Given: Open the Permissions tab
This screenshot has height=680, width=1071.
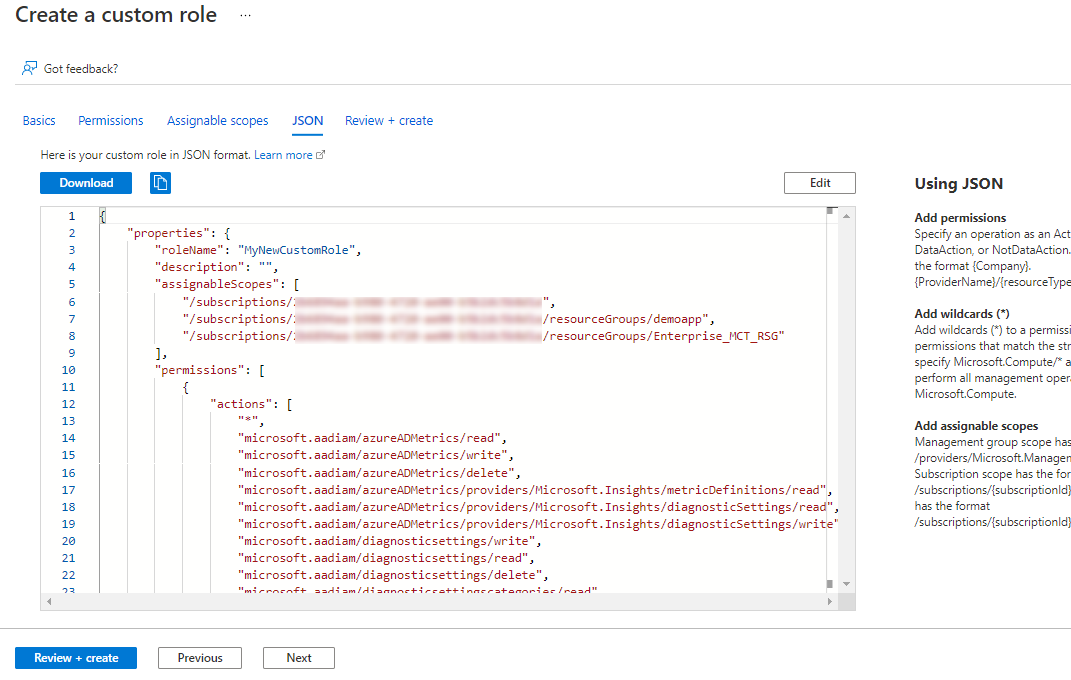Looking at the screenshot, I should 111,121.
